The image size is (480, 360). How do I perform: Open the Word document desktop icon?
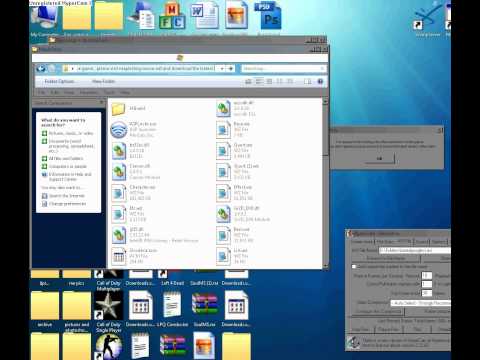click(x=204, y=15)
